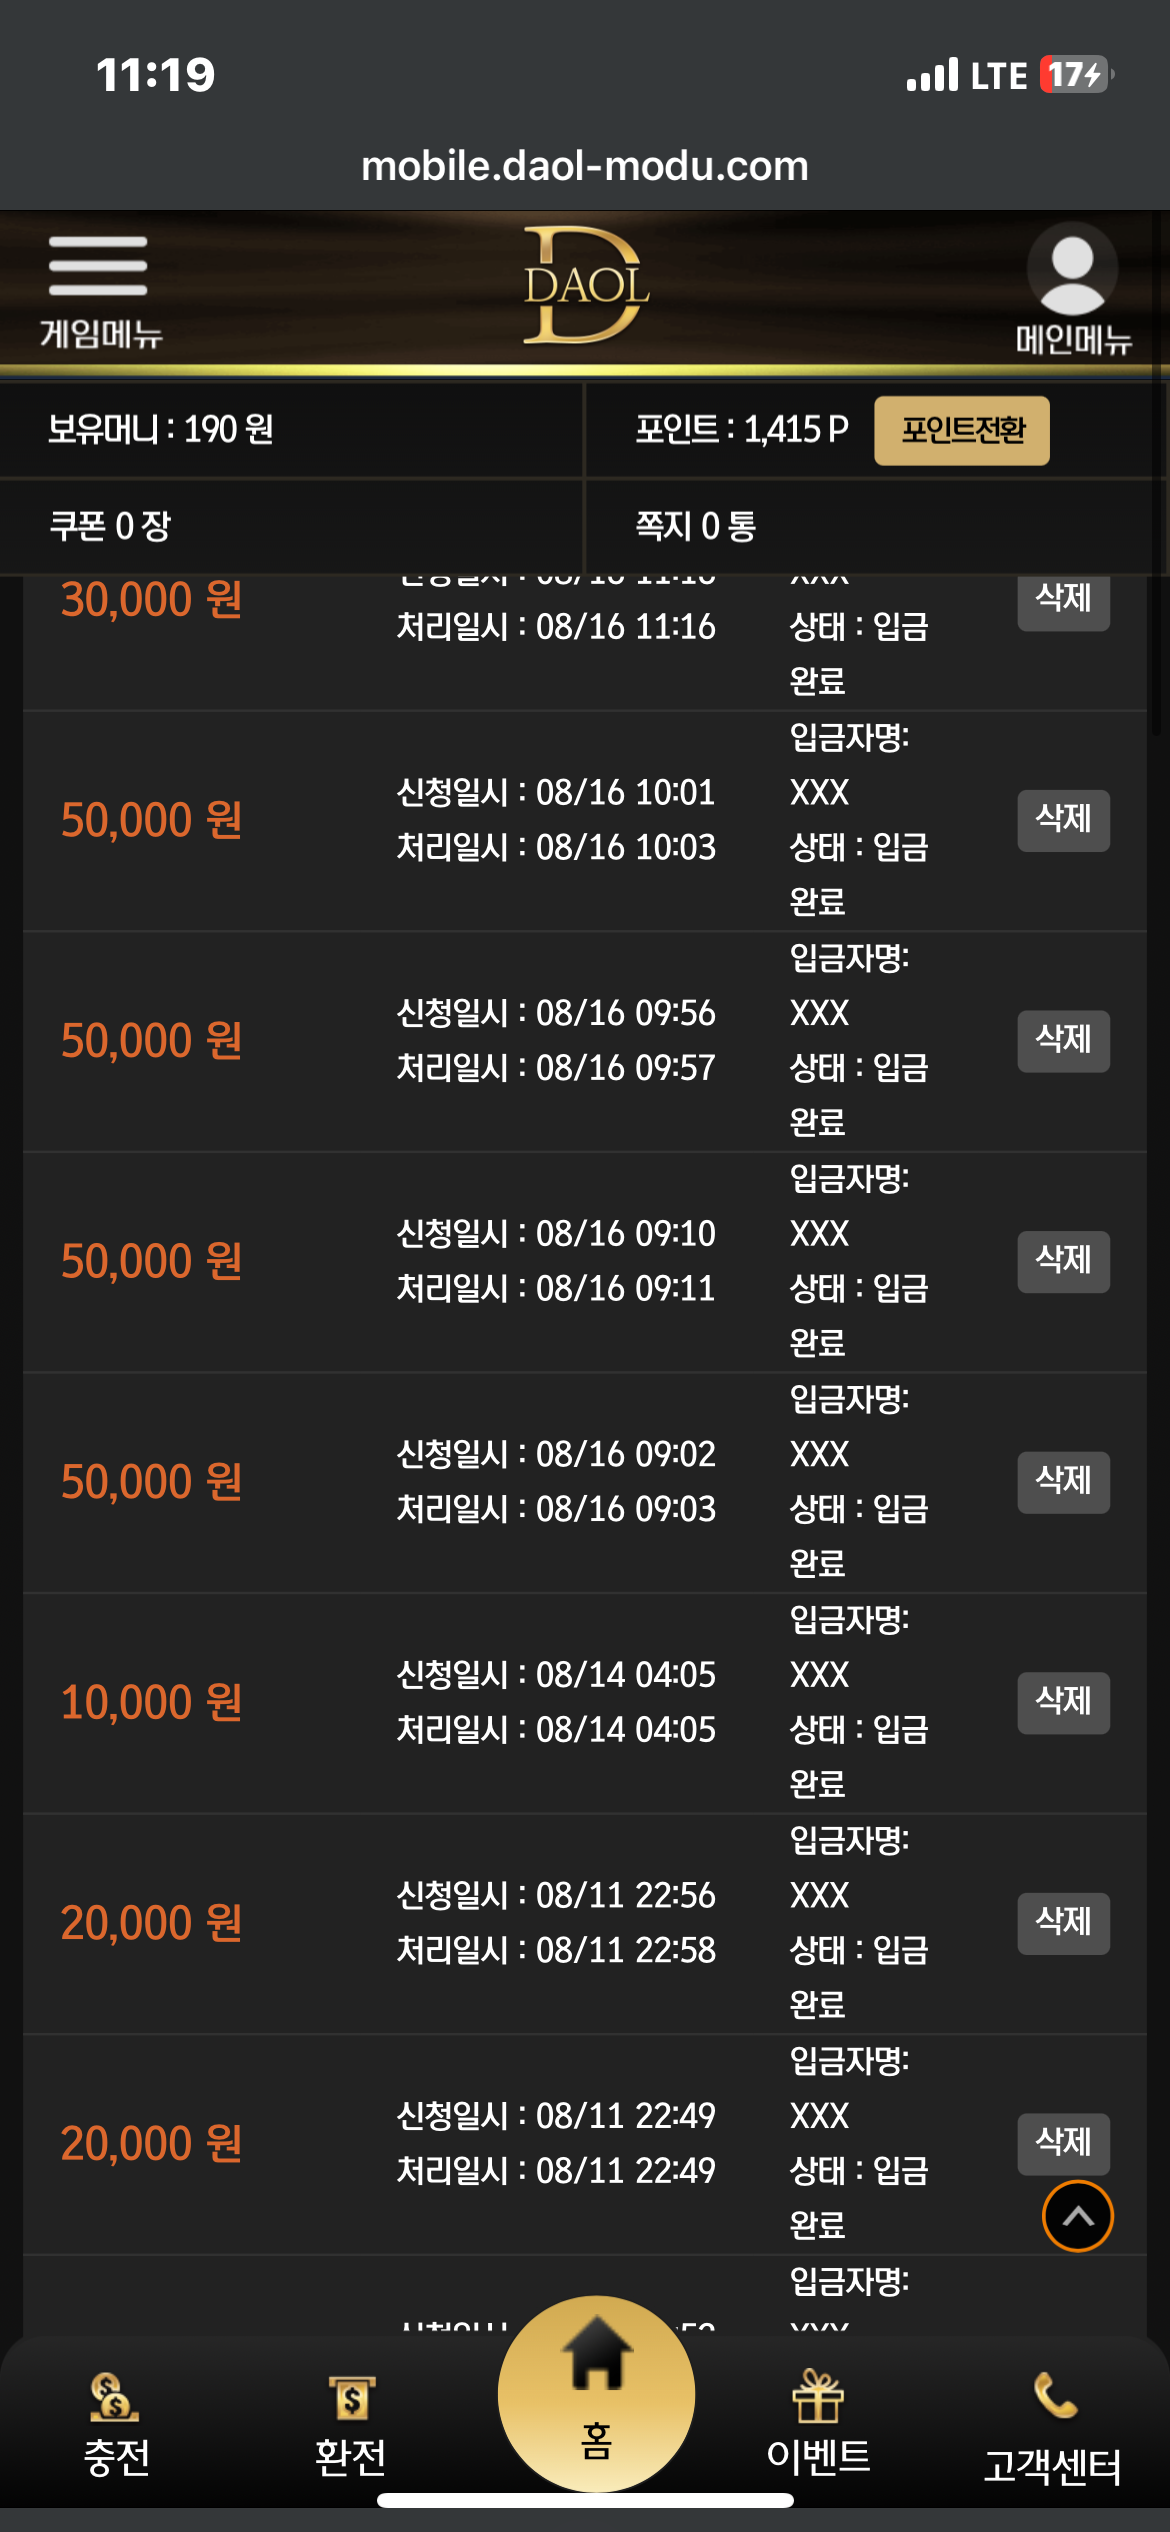Delete the 08/11 22:56 20,000 원 entry
Image resolution: width=1170 pixels, height=2532 pixels.
click(1063, 1923)
